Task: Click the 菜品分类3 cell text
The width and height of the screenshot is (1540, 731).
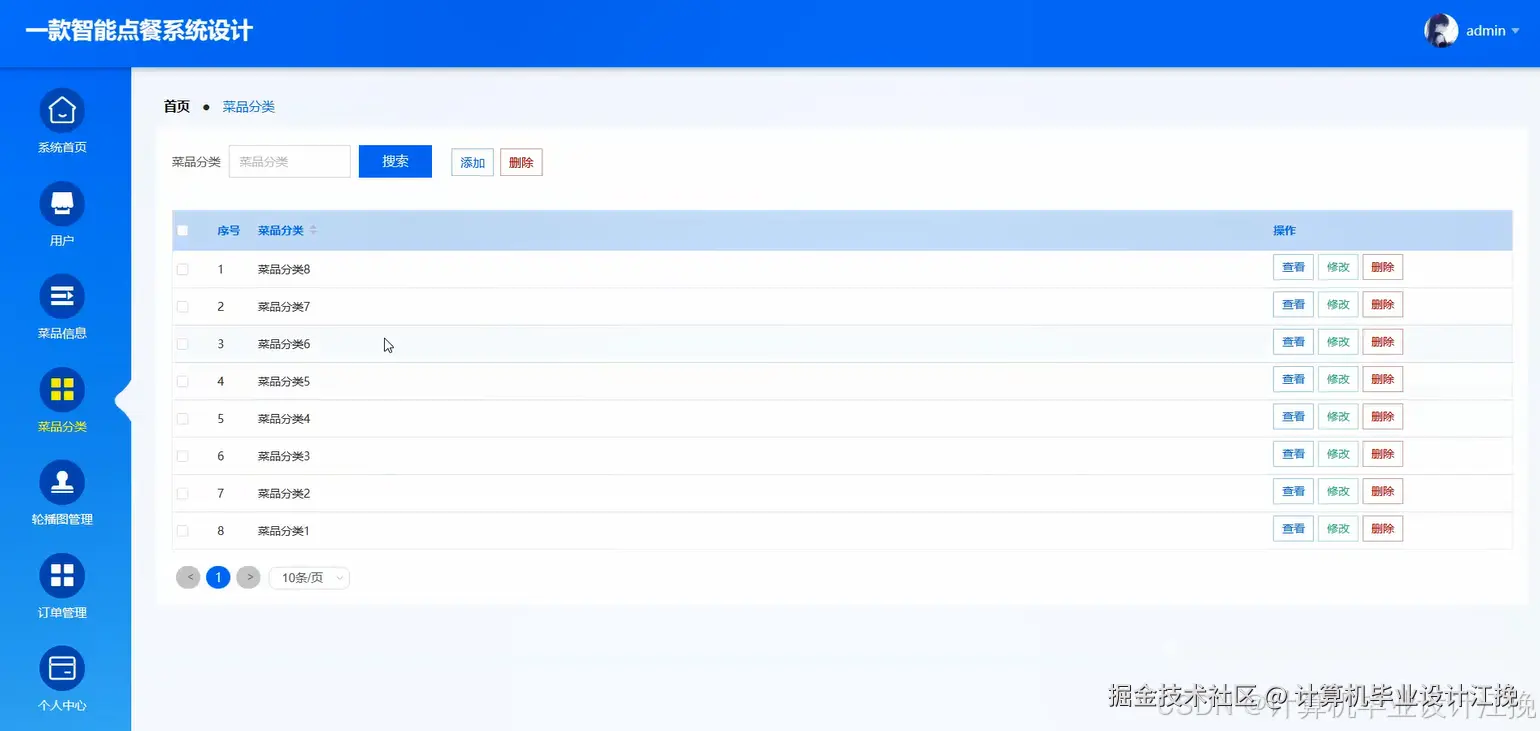Action: click(284, 456)
